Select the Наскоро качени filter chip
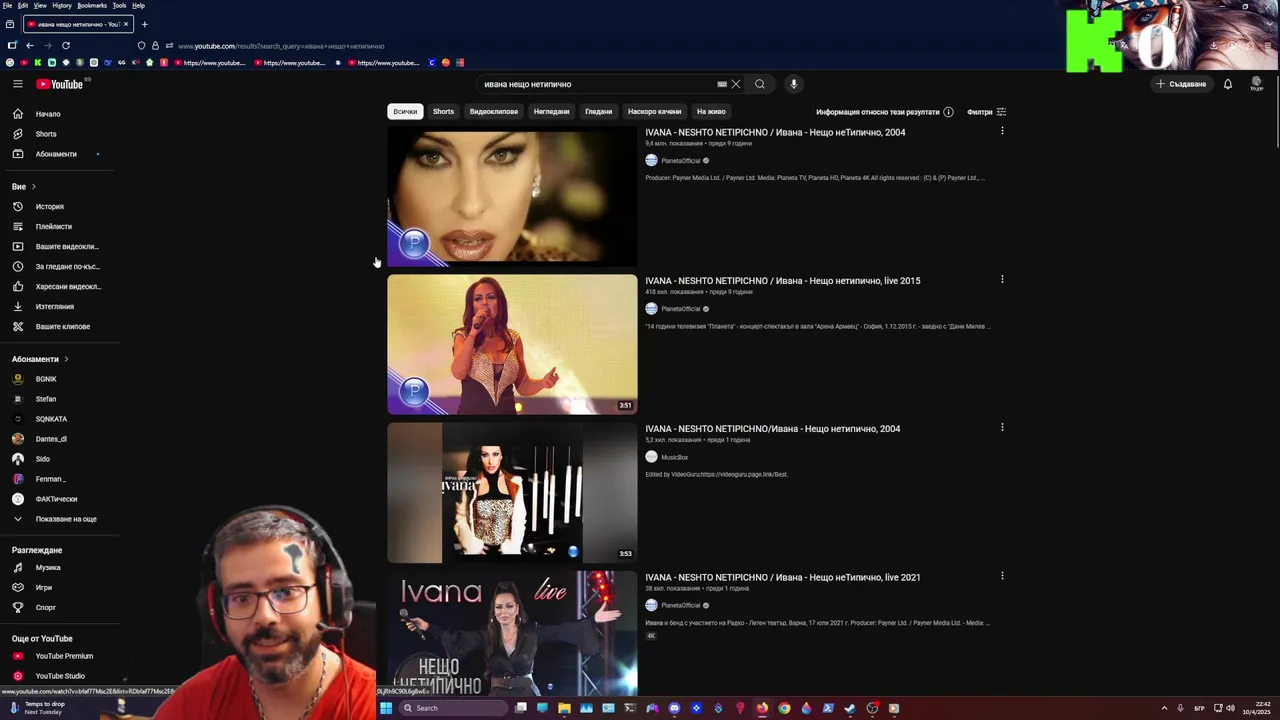 pyautogui.click(x=654, y=112)
